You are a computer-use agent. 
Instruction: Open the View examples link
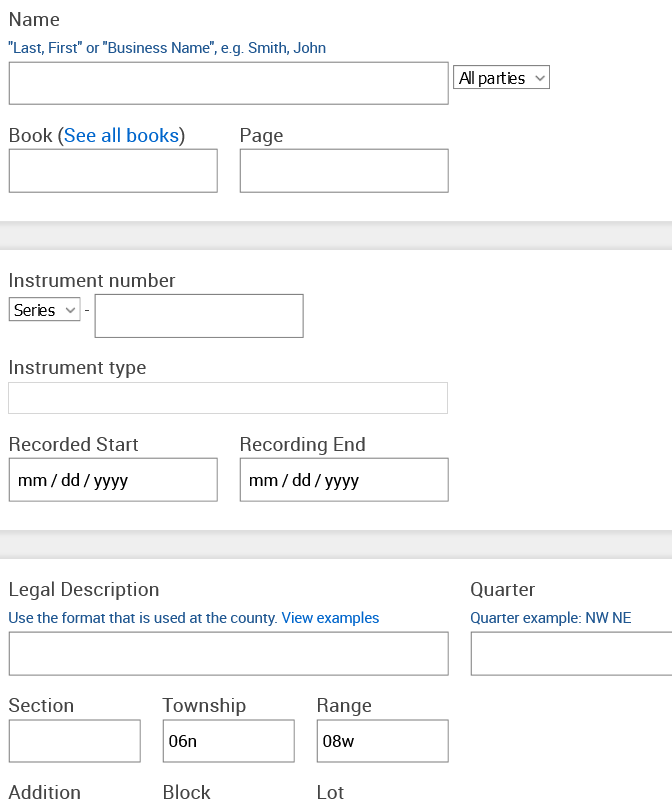pos(330,618)
